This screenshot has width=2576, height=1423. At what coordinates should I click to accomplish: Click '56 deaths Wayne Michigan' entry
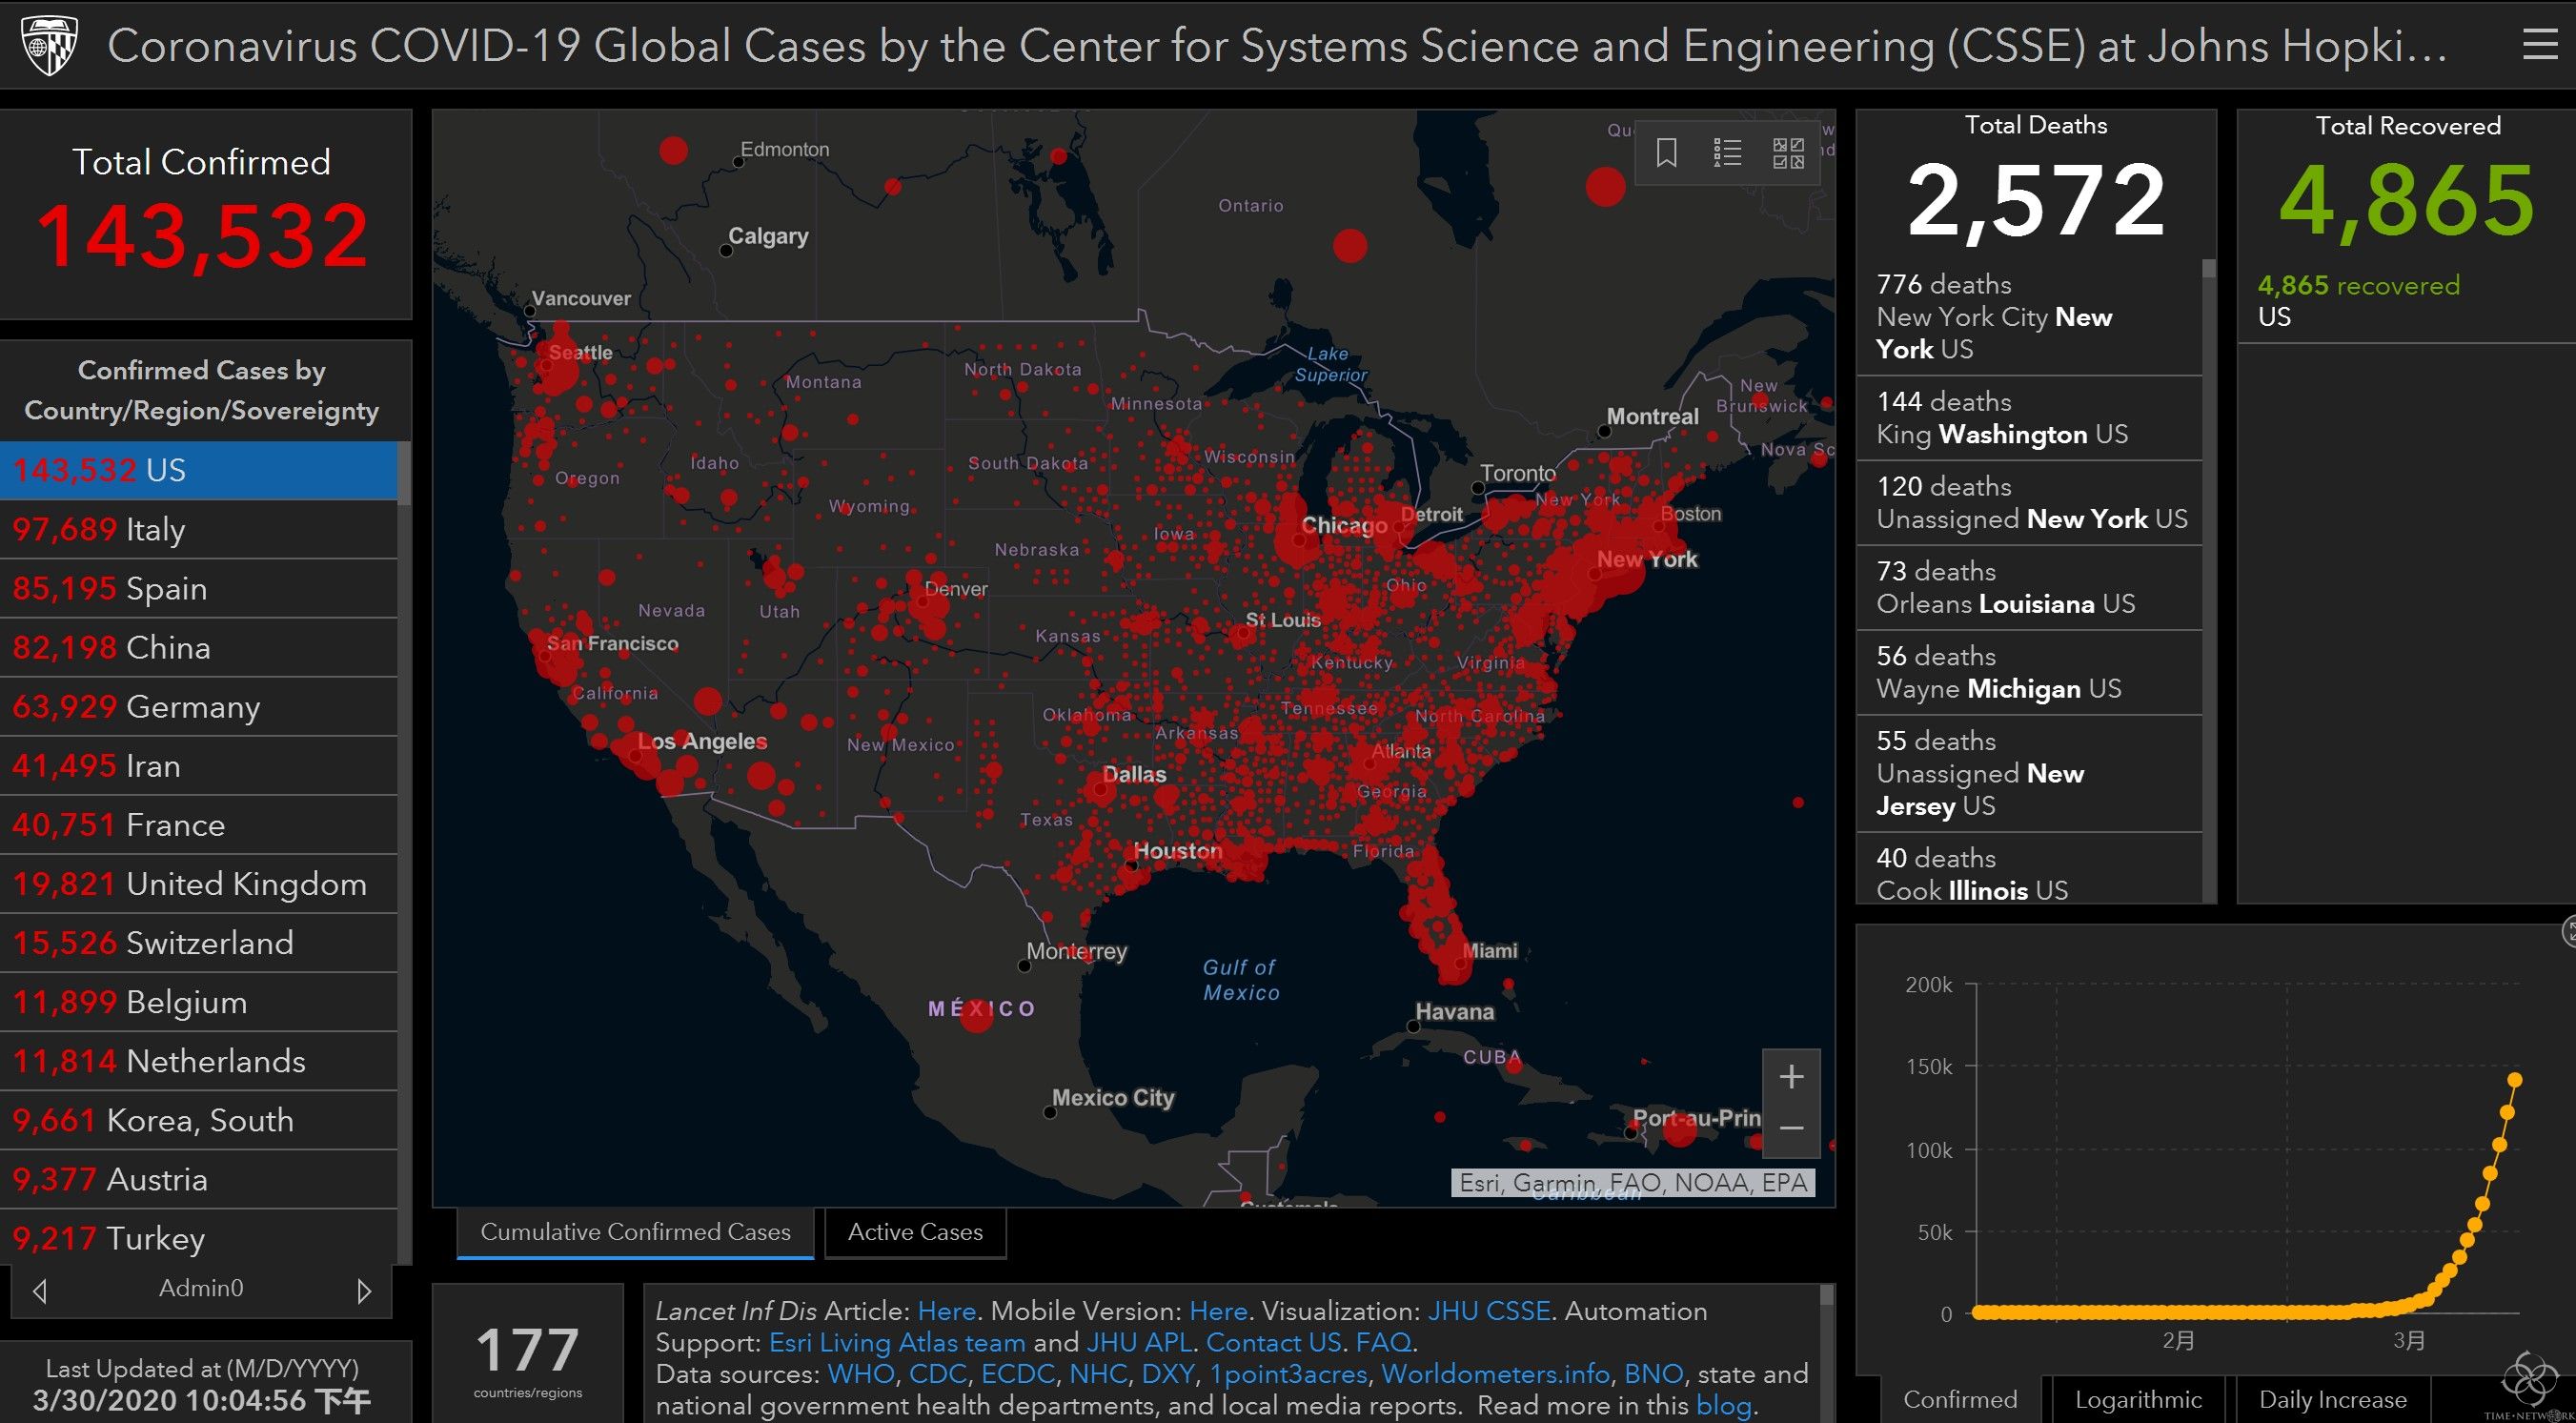2029,673
